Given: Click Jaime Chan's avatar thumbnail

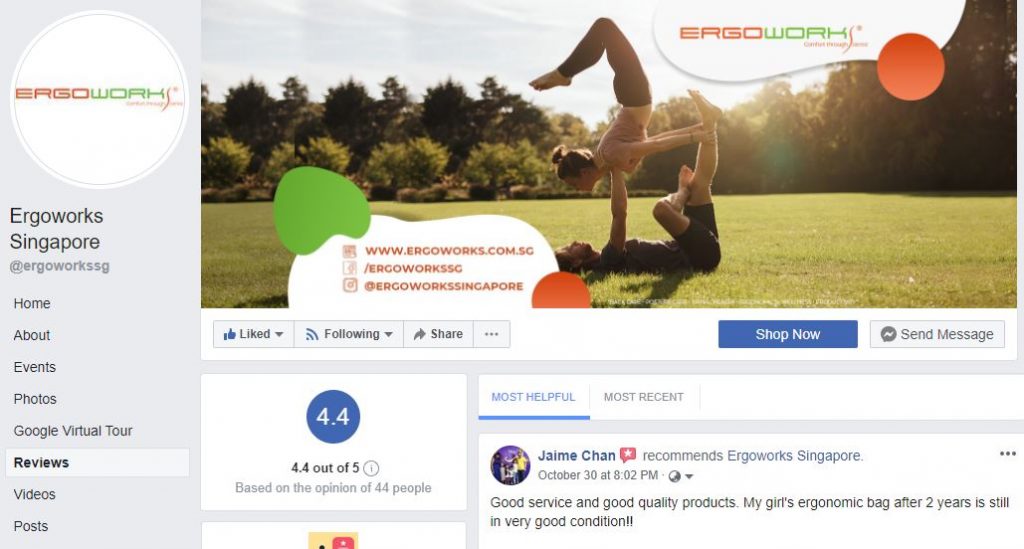Looking at the screenshot, I should [510, 465].
